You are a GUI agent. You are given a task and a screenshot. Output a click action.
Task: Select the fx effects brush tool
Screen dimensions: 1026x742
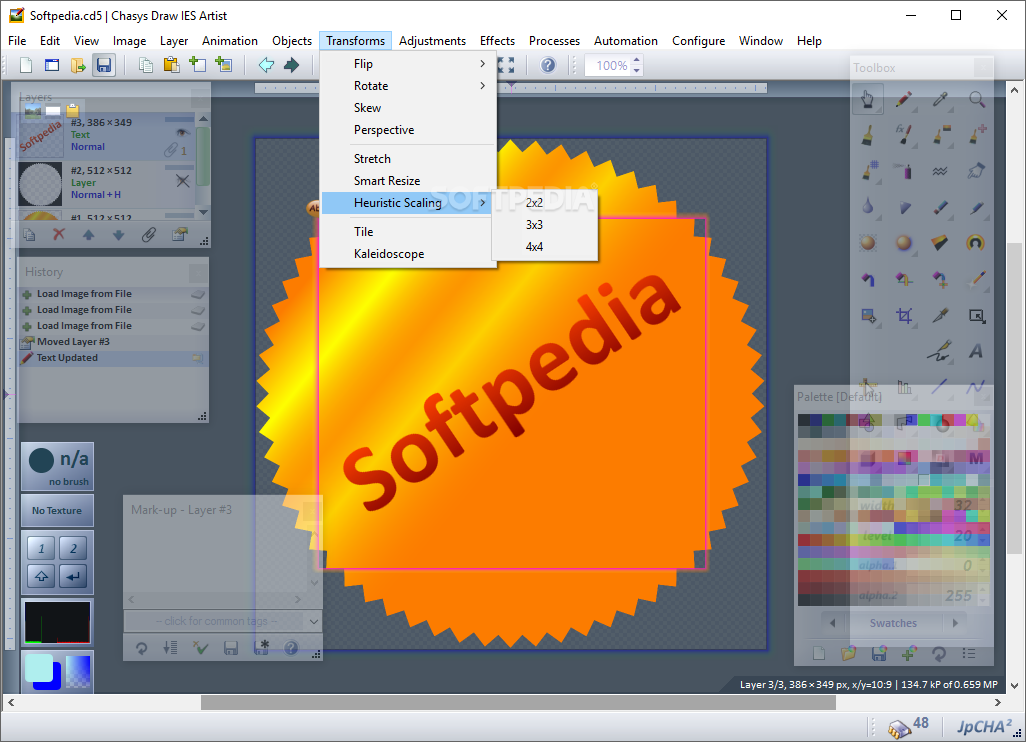coord(904,135)
